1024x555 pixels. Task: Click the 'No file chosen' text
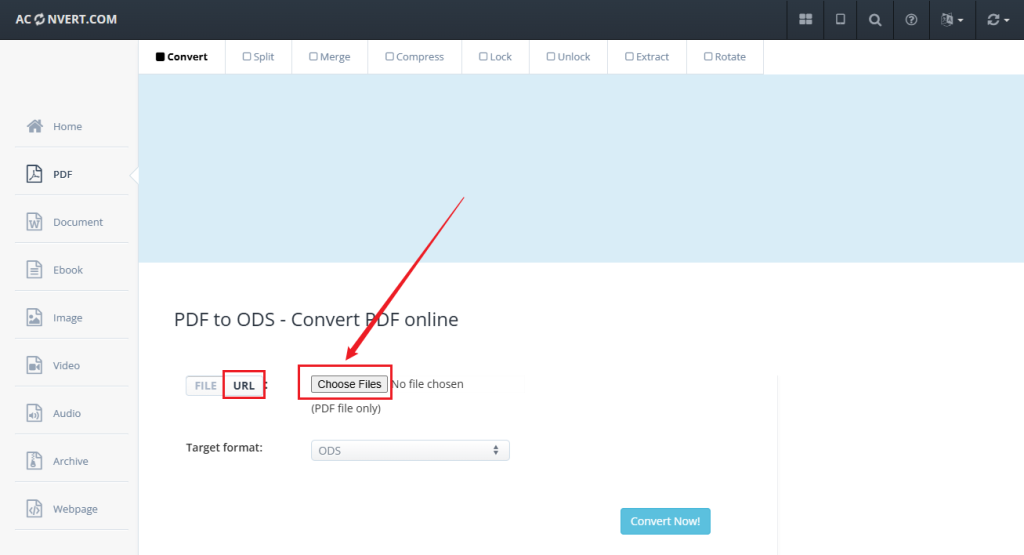(x=428, y=384)
